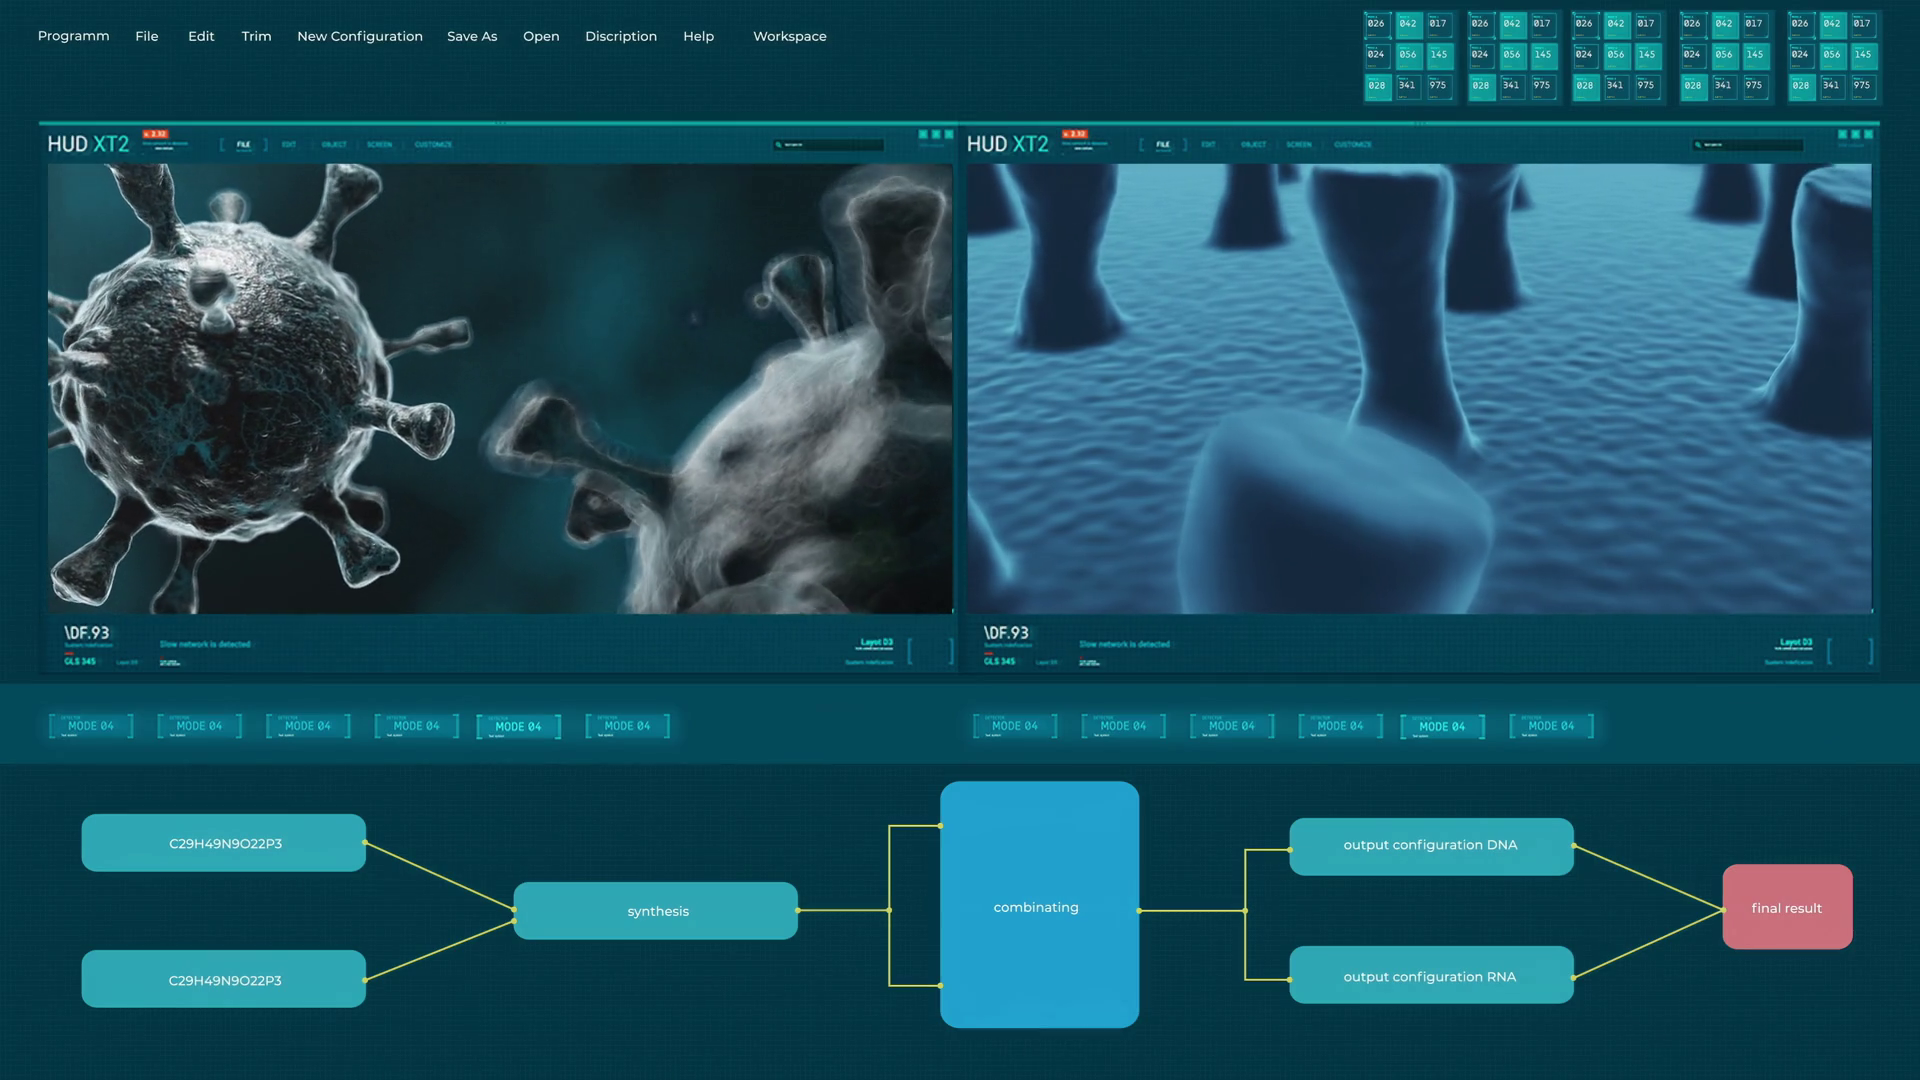The height and width of the screenshot is (1080, 1920).
Task: Open the Trim menu in the top bar
Action: tap(256, 36)
